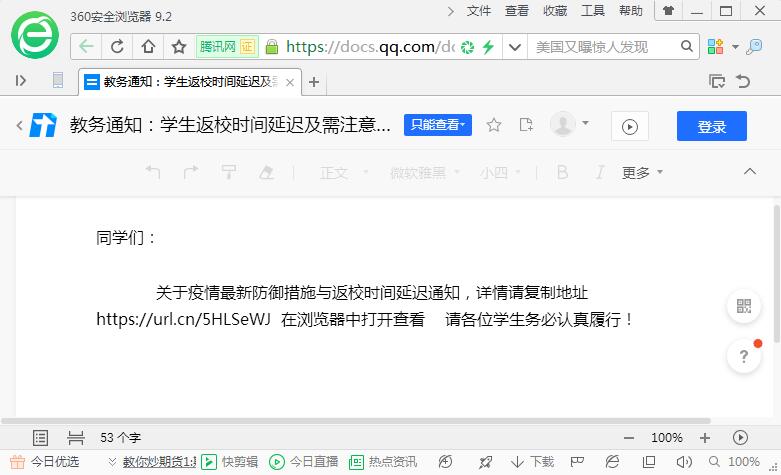Open the 文件 menu
Viewport: 781px width, 475px height.
click(x=479, y=10)
